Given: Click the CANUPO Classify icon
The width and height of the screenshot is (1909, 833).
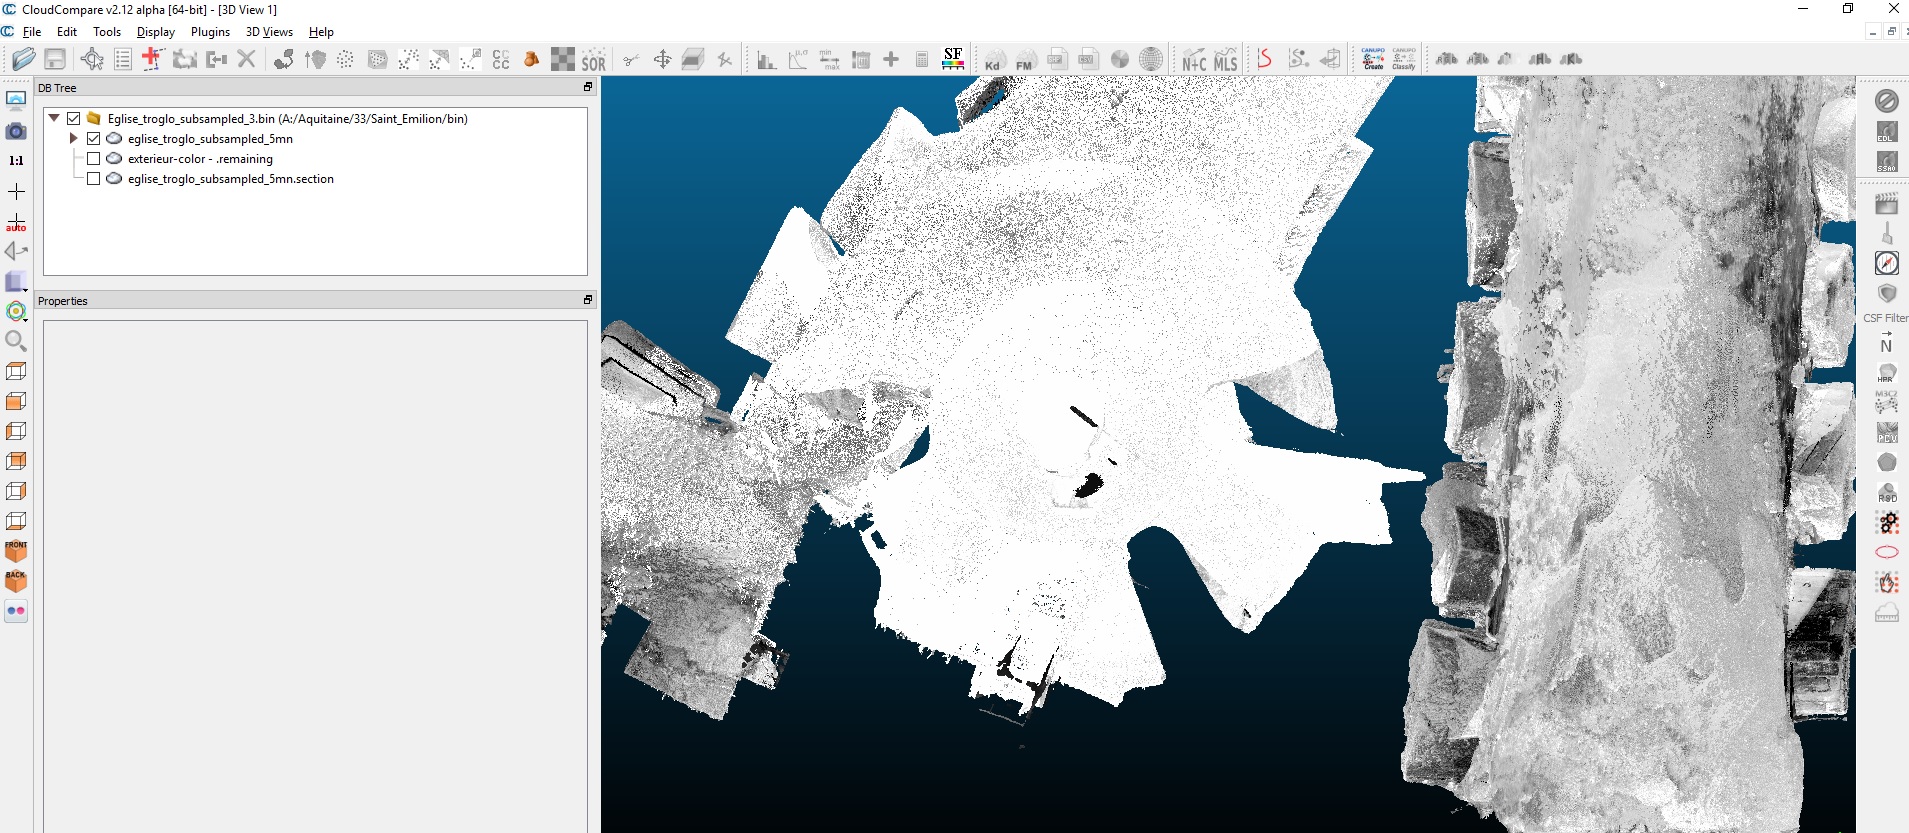Looking at the screenshot, I should click(1404, 59).
